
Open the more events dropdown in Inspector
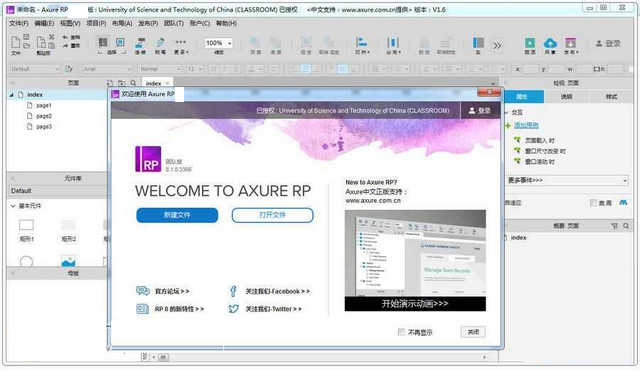pos(567,180)
